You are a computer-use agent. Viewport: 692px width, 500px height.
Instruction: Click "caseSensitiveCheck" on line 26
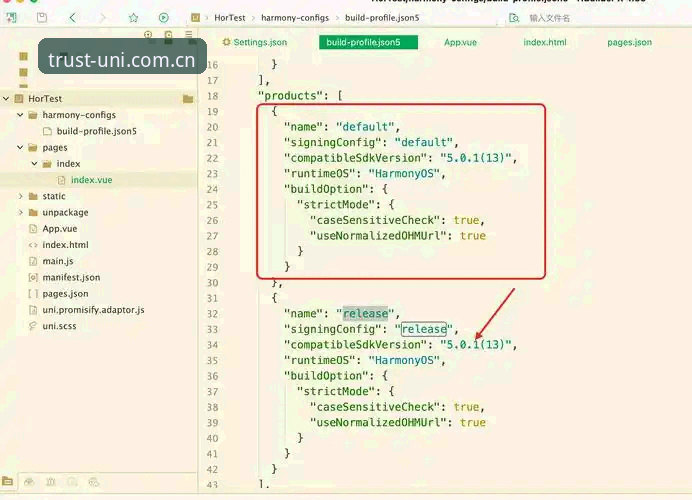pos(375,220)
